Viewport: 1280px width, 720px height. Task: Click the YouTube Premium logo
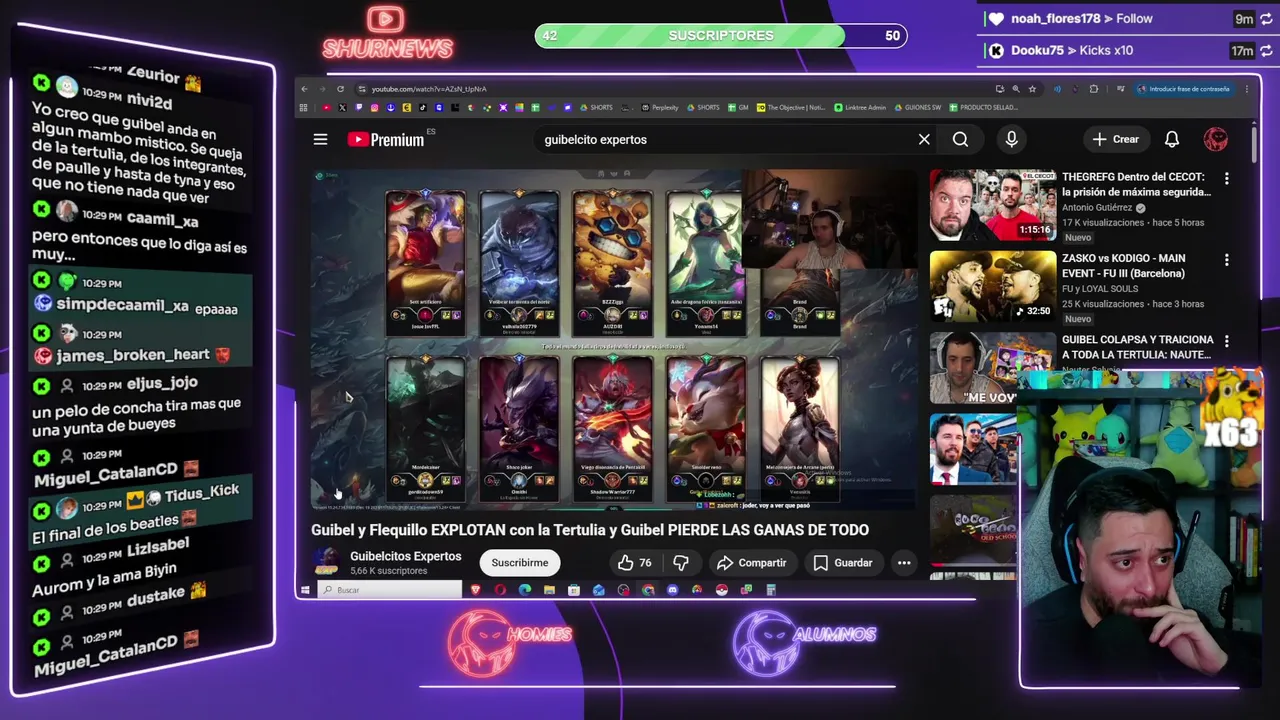coord(386,140)
